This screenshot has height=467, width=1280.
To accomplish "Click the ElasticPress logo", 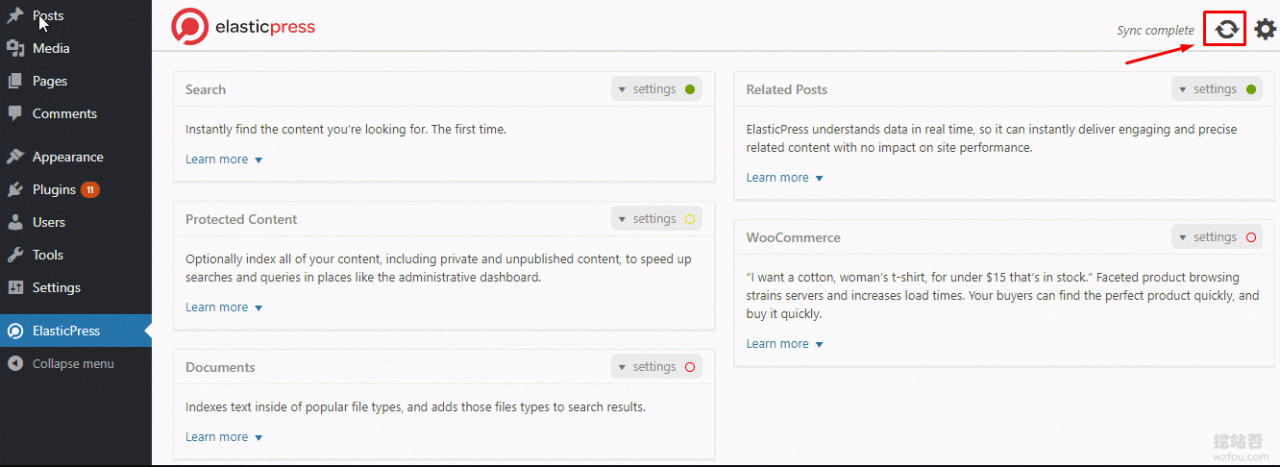I will (x=243, y=27).
